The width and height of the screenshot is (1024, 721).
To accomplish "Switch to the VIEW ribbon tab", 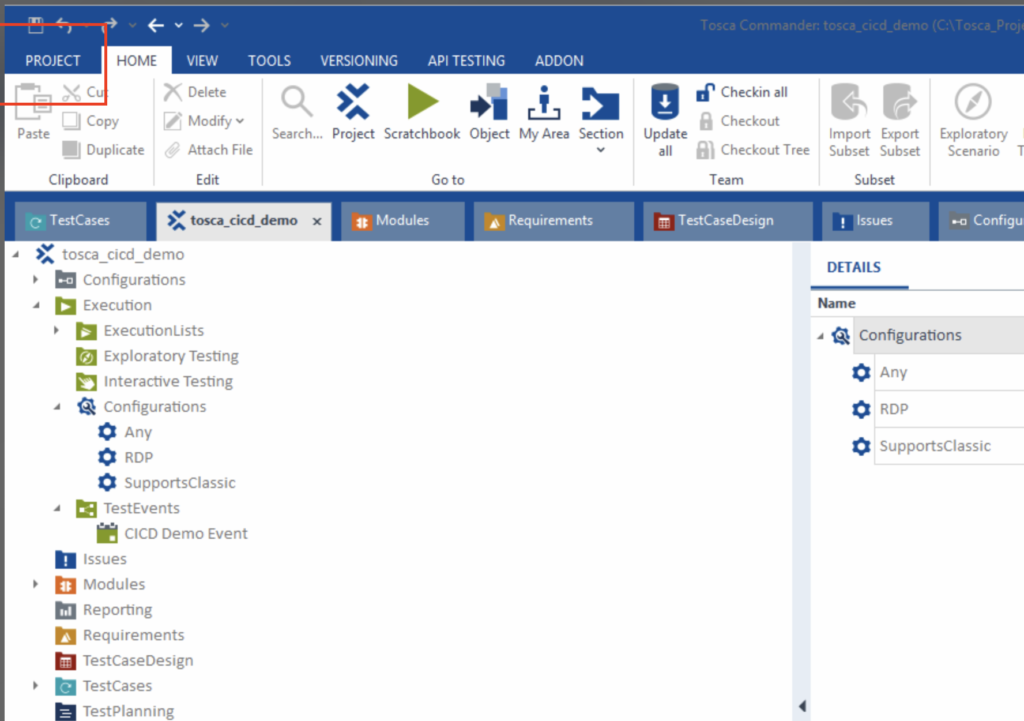I will click(202, 61).
